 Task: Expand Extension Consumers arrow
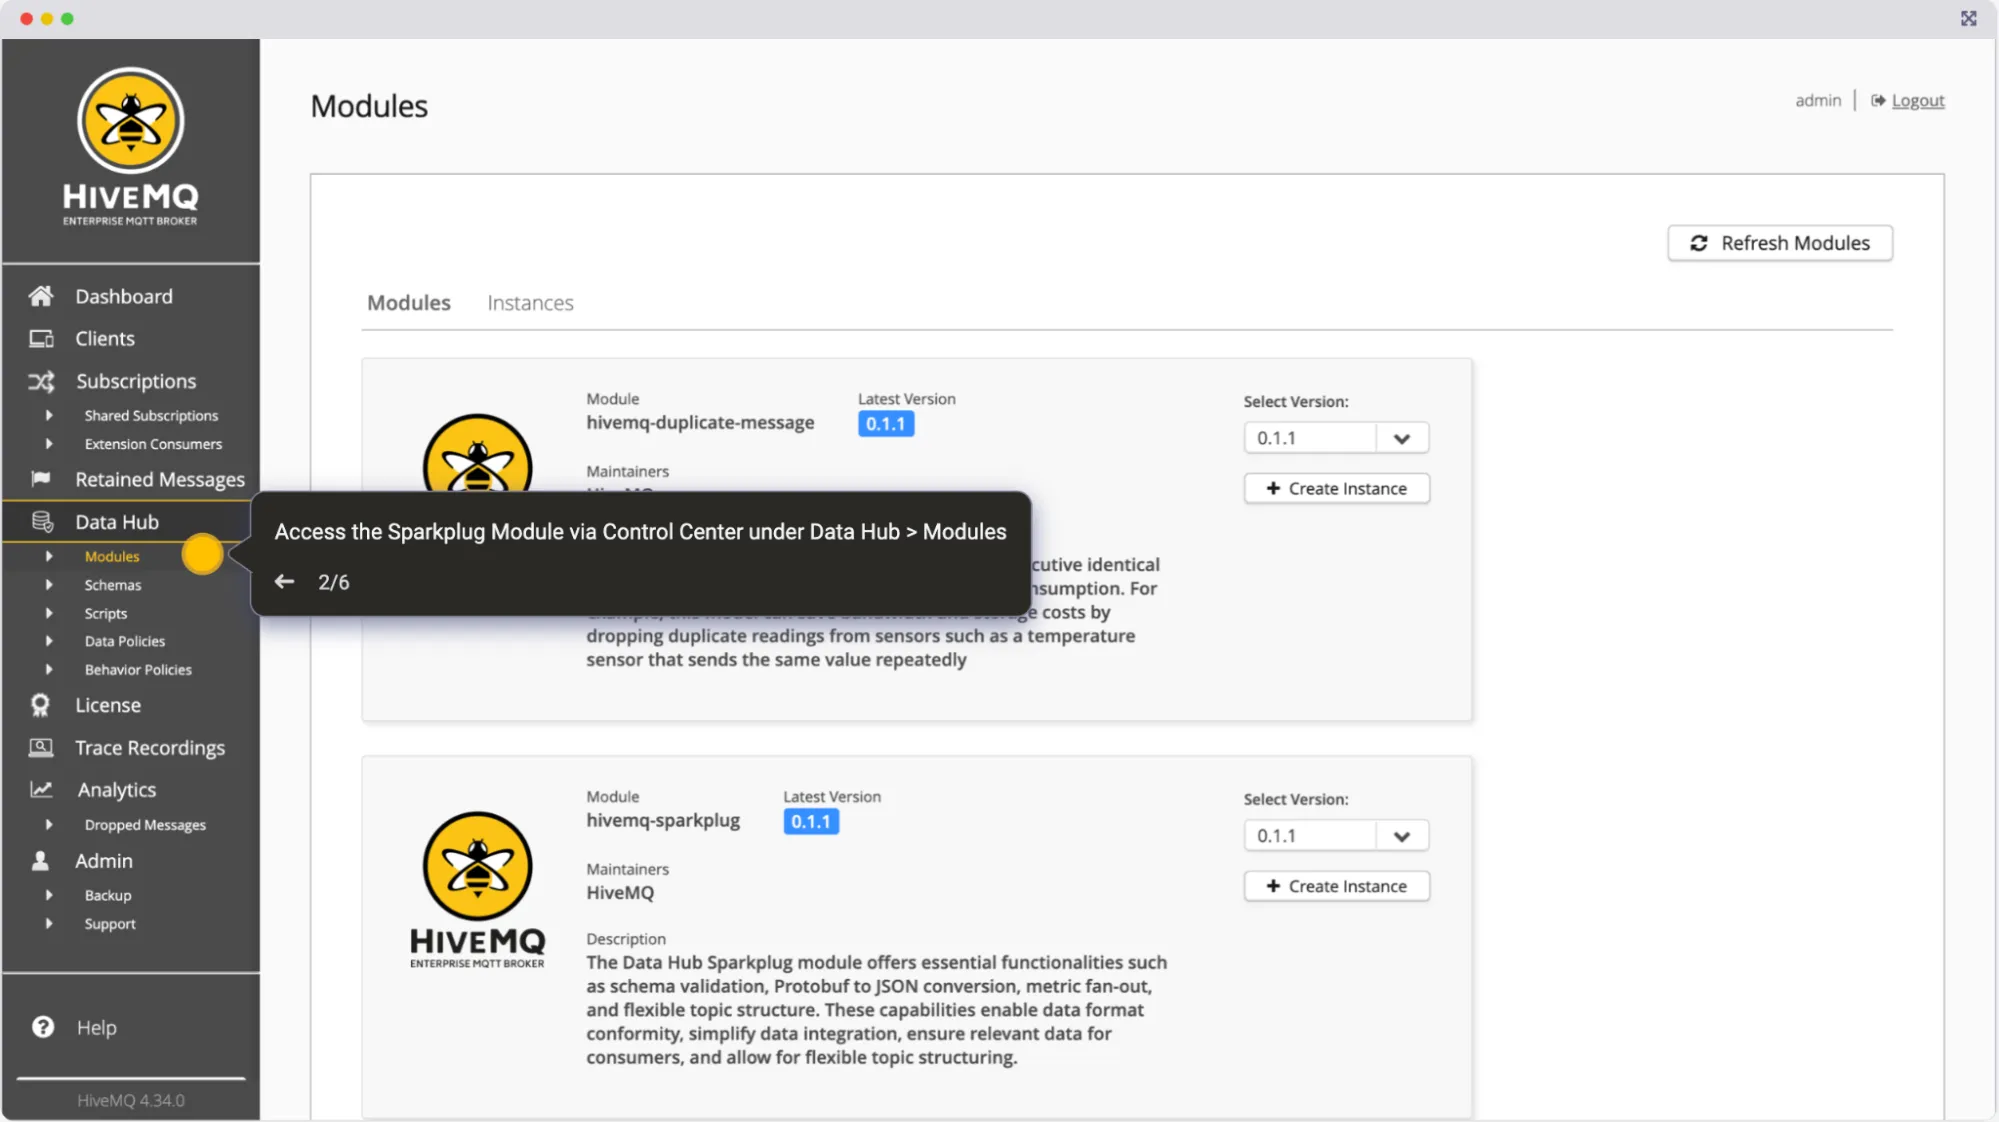[x=48, y=444]
